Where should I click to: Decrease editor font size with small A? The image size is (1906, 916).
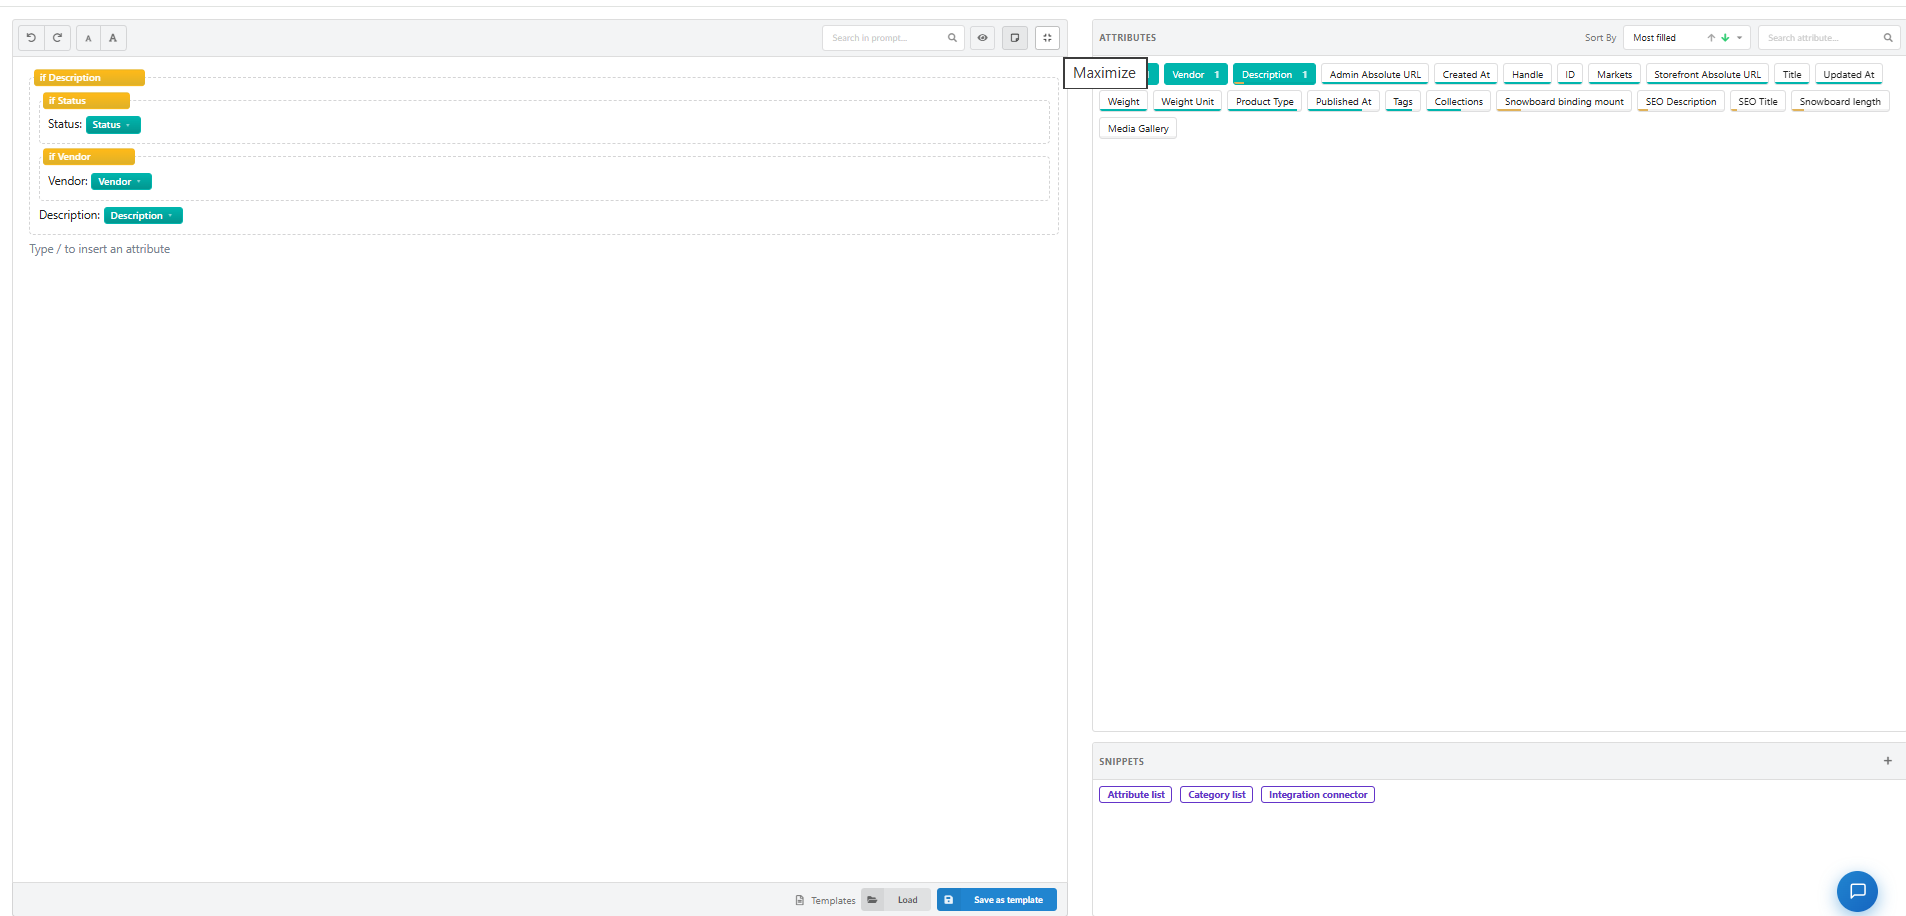coord(88,38)
